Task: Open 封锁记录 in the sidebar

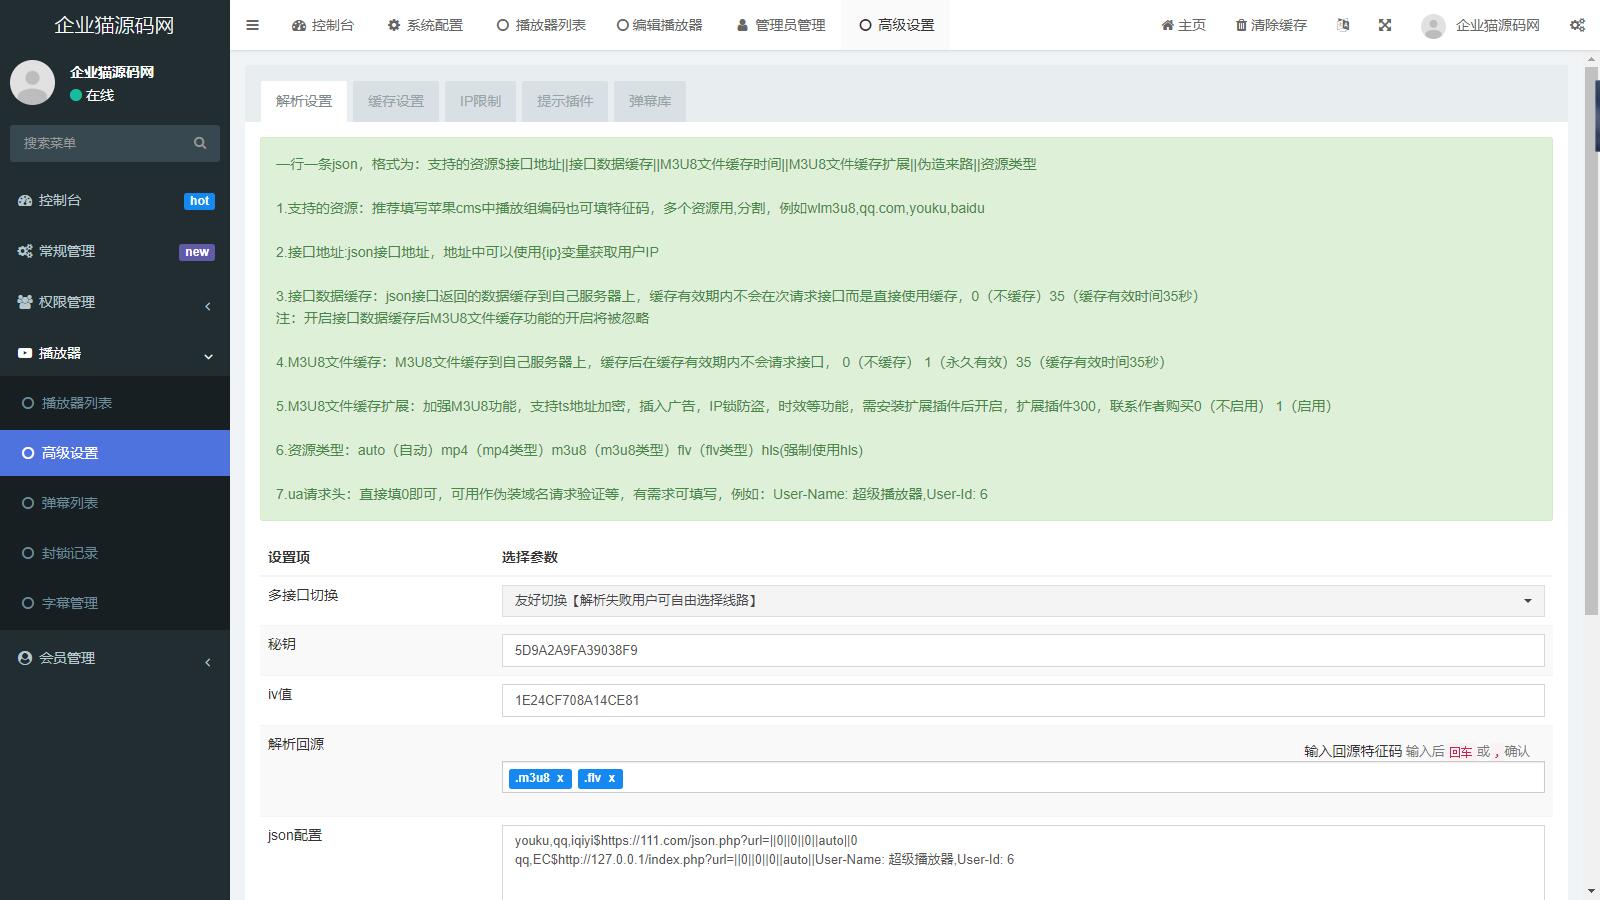Action: point(70,553)
